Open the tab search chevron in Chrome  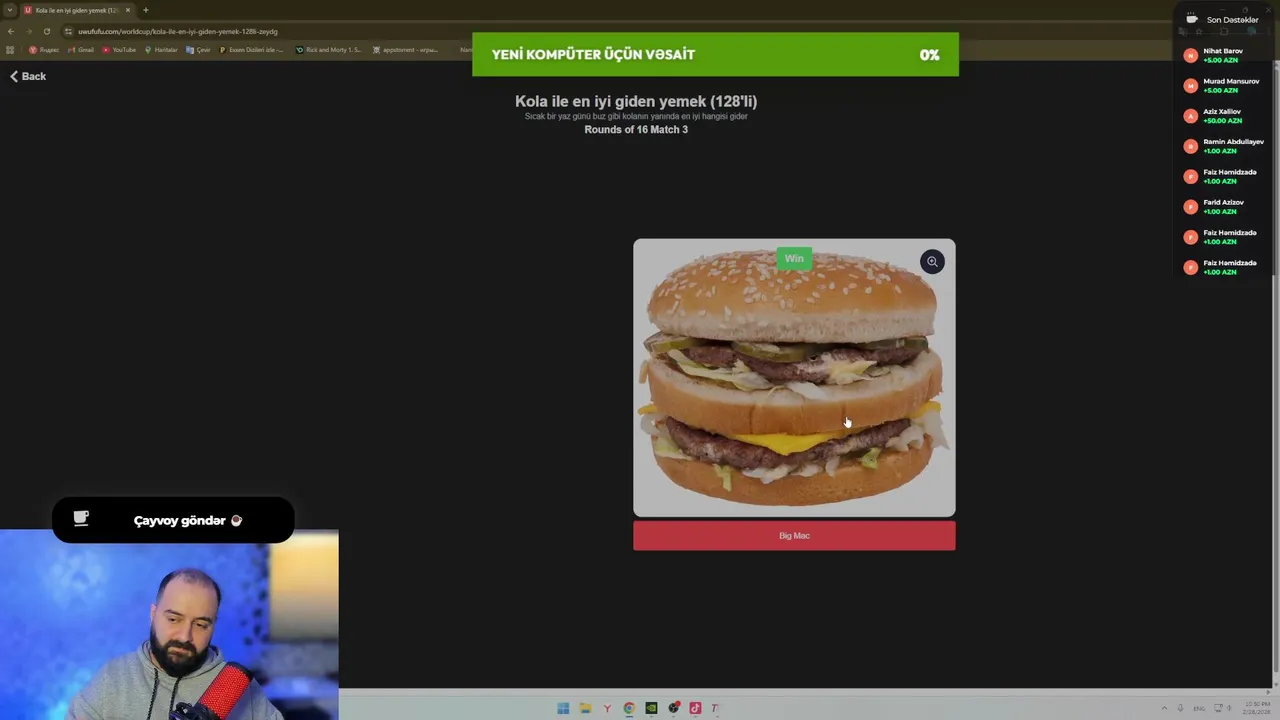click(9, 10)
